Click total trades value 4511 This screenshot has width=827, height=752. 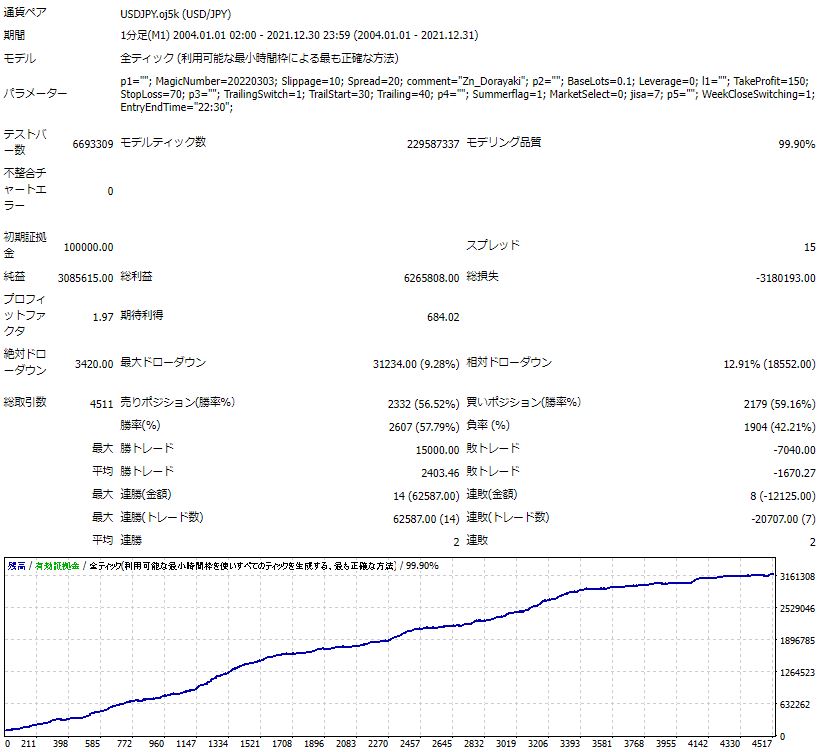(102, 404)
